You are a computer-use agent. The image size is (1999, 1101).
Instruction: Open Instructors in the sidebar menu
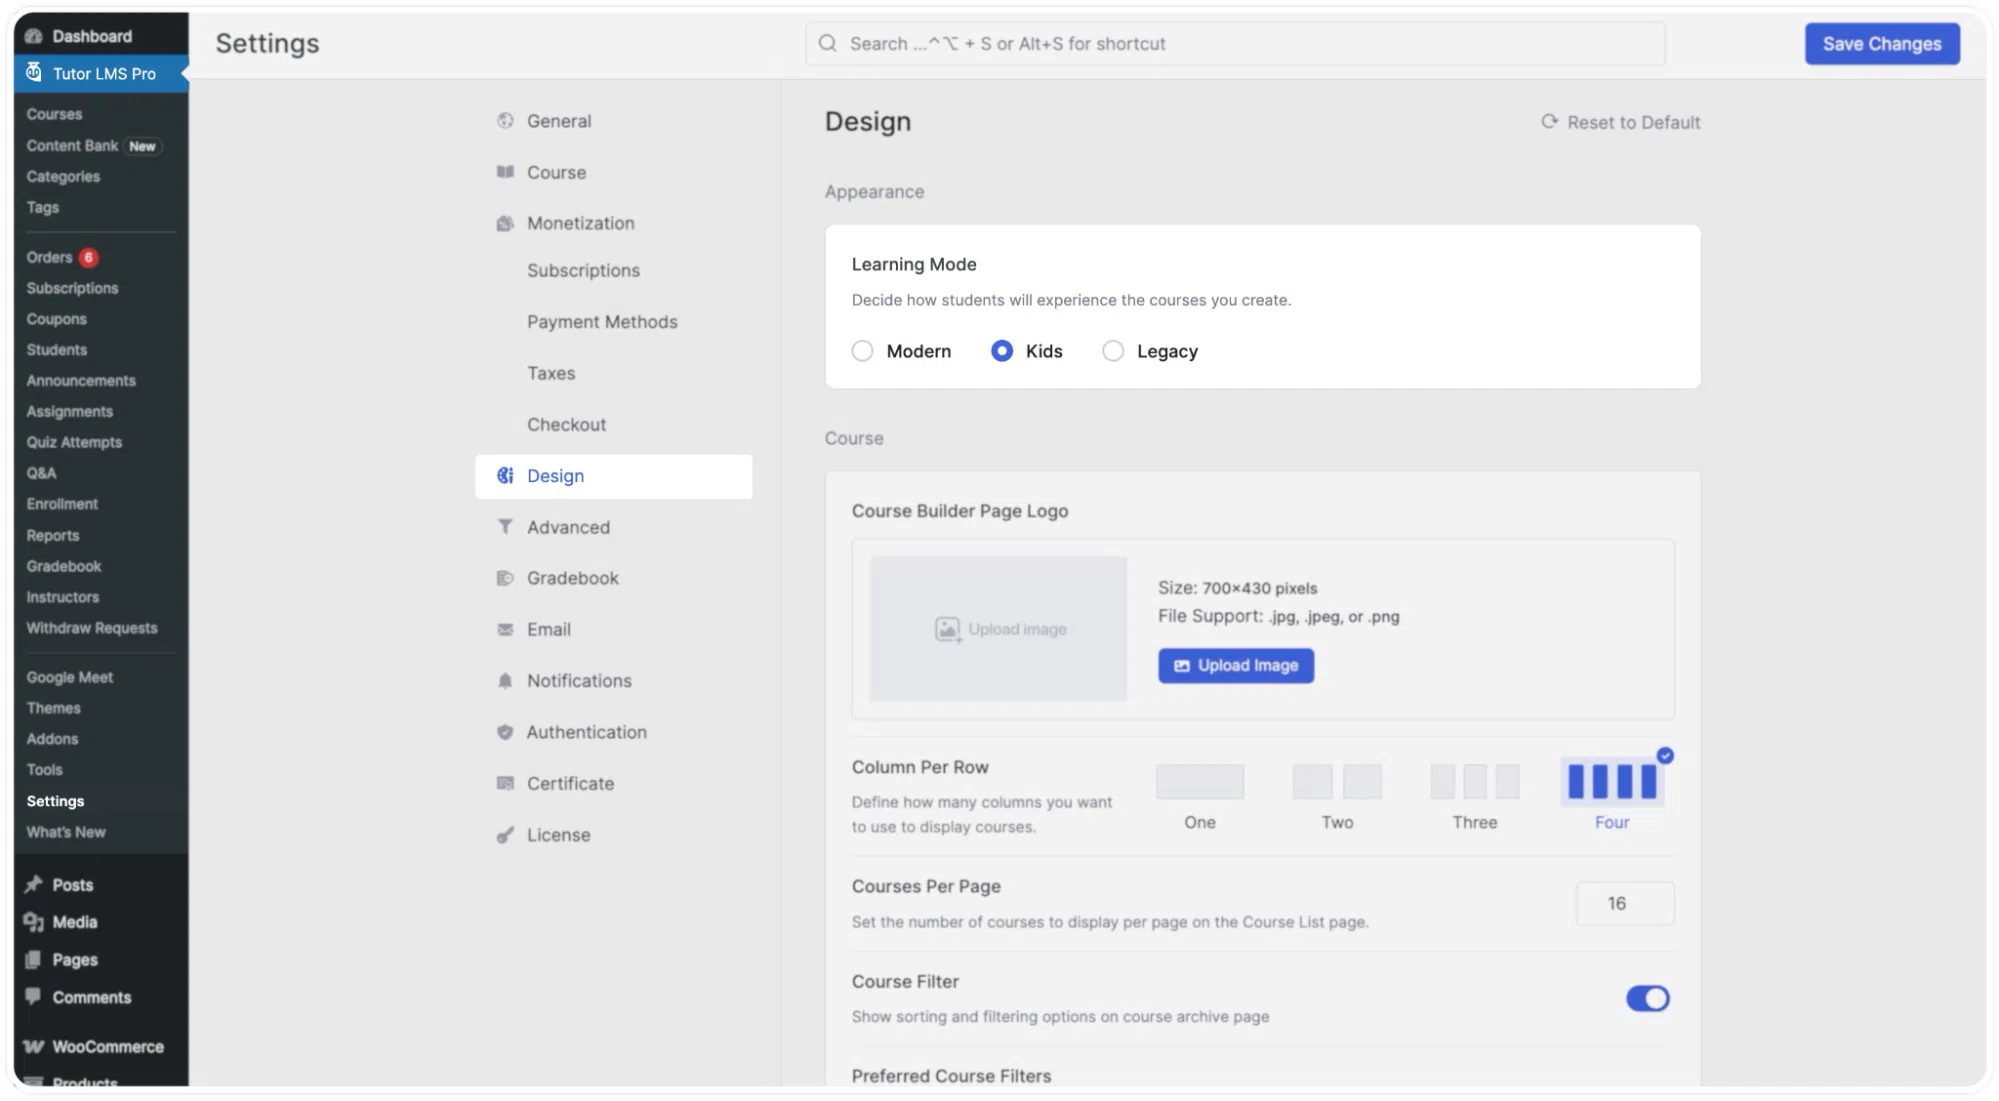coord(63,597)
